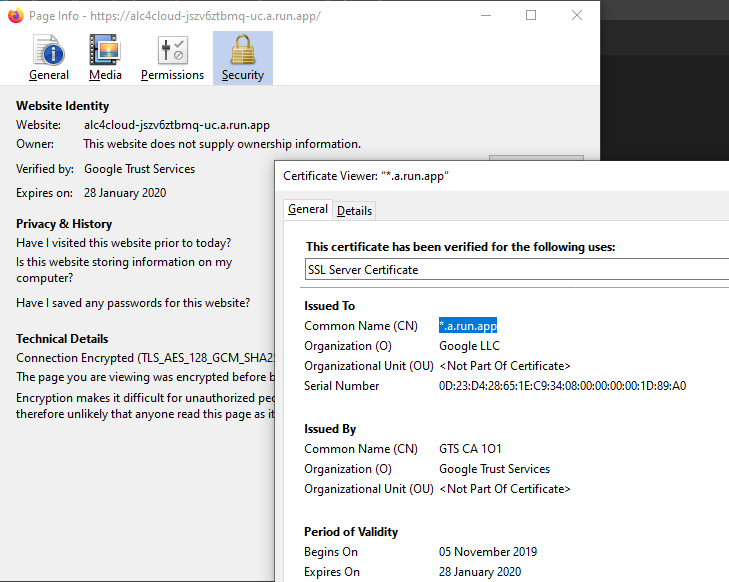Click Issued By Organizational Unit value
The image size is (729, 582).
coord(505,489)
